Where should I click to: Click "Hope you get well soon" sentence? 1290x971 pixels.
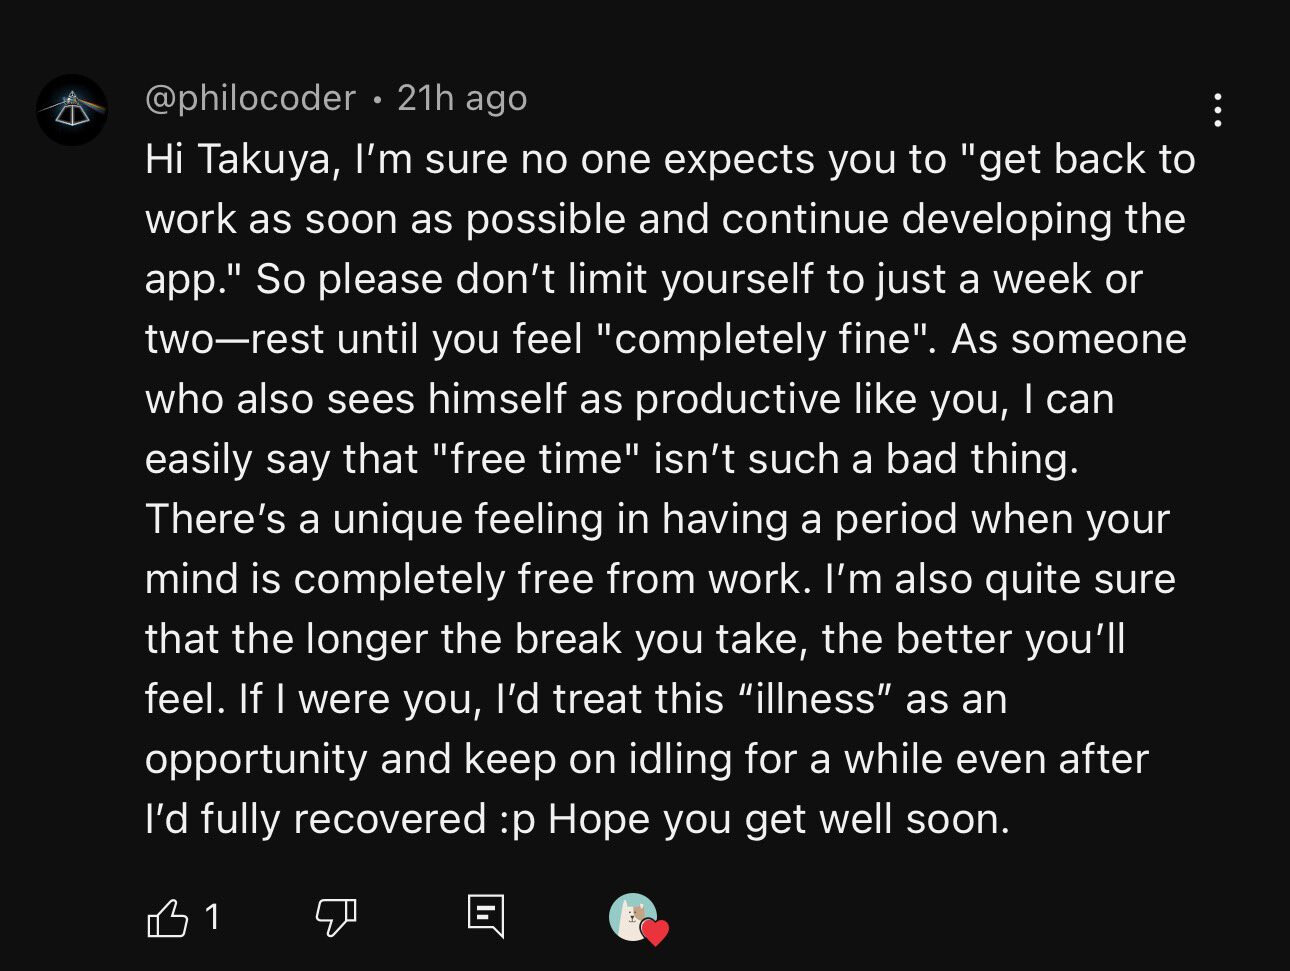pyautogui.click(x=778, y=820)
